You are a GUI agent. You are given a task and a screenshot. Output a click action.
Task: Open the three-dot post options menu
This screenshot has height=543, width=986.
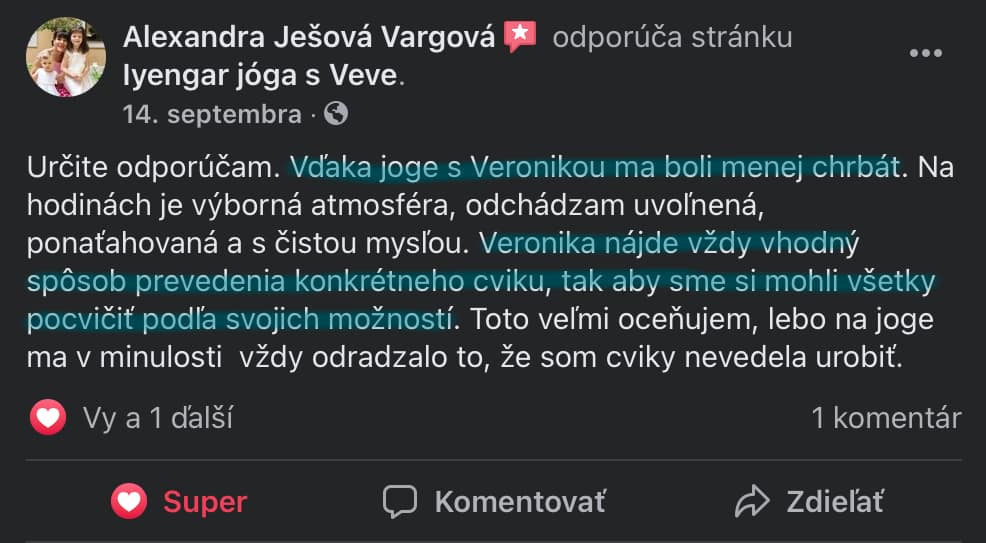coord(925,53)
